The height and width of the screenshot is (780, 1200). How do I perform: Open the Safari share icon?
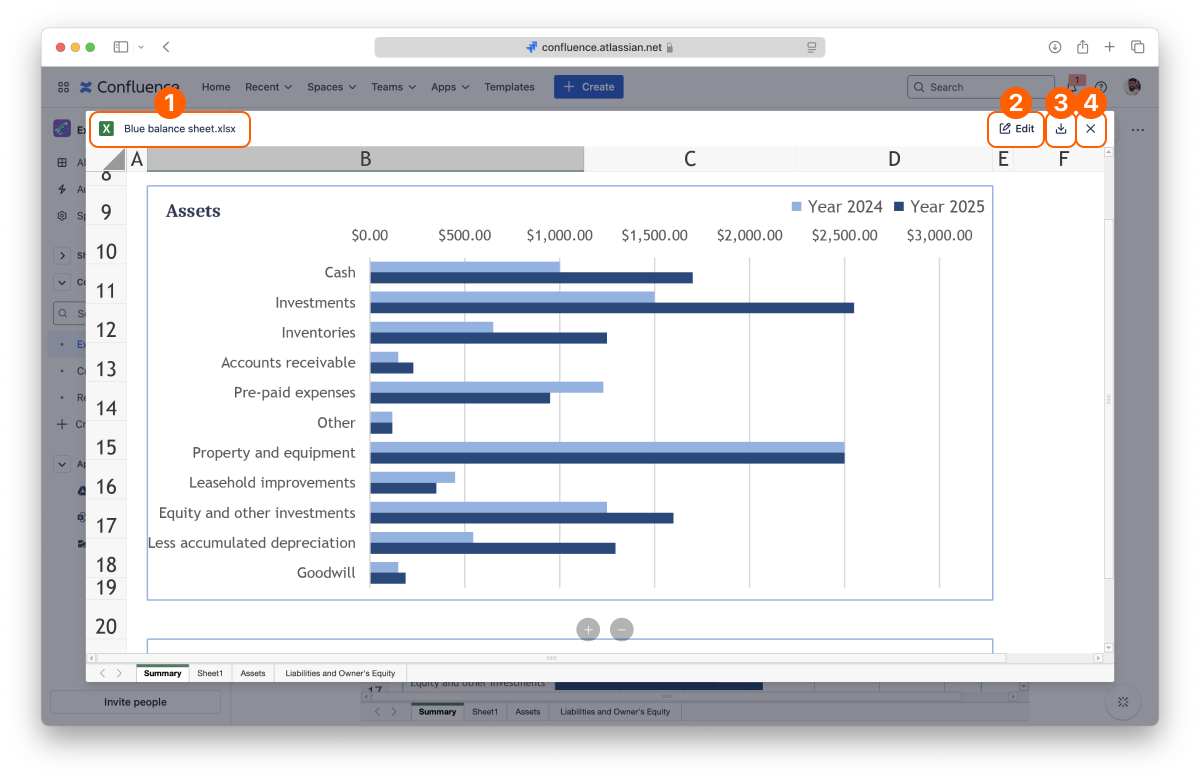tap(1082, 47)
